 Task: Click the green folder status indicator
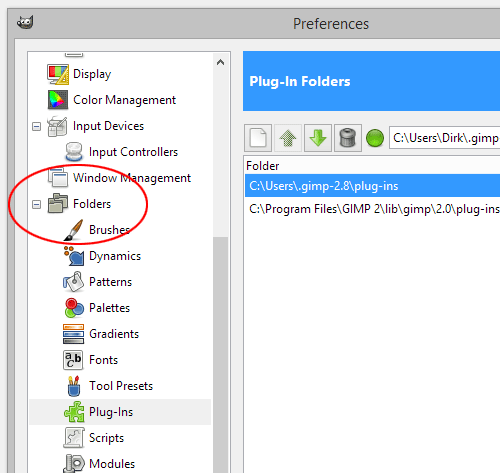[x=375, y=138]
